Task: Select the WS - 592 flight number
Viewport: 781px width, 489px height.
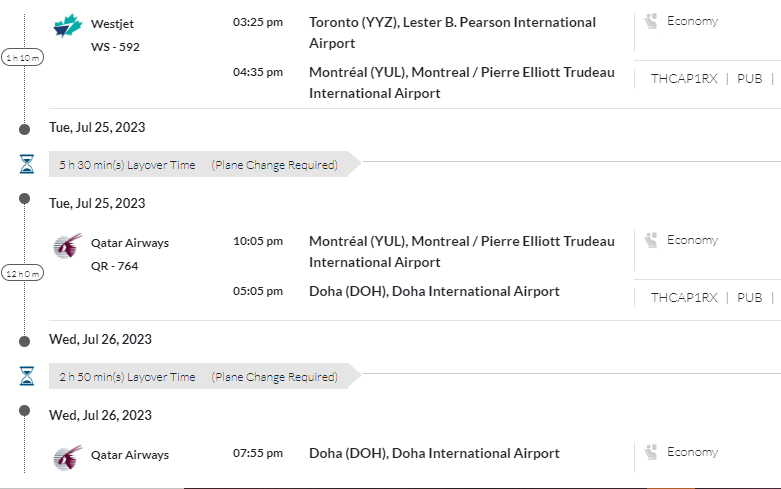Action: pos(114,47)
